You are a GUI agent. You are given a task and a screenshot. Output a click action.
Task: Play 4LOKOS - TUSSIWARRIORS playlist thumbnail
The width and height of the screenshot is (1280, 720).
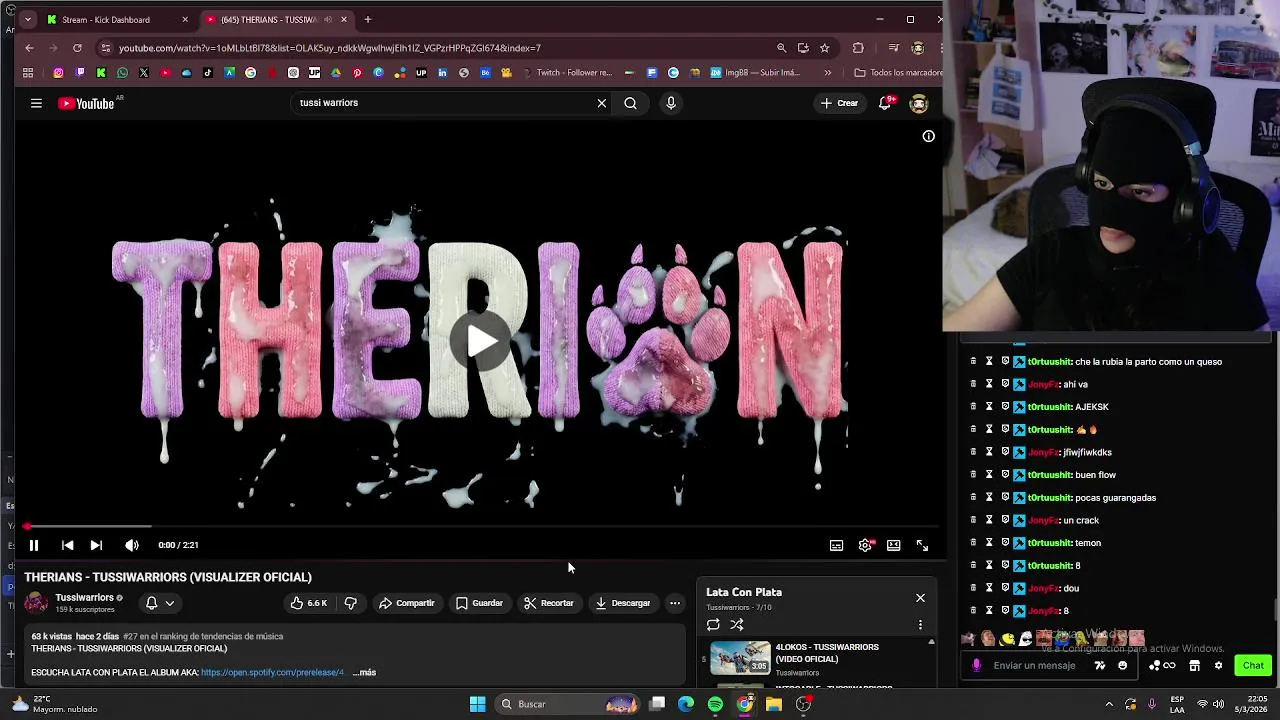coord(740,658)
